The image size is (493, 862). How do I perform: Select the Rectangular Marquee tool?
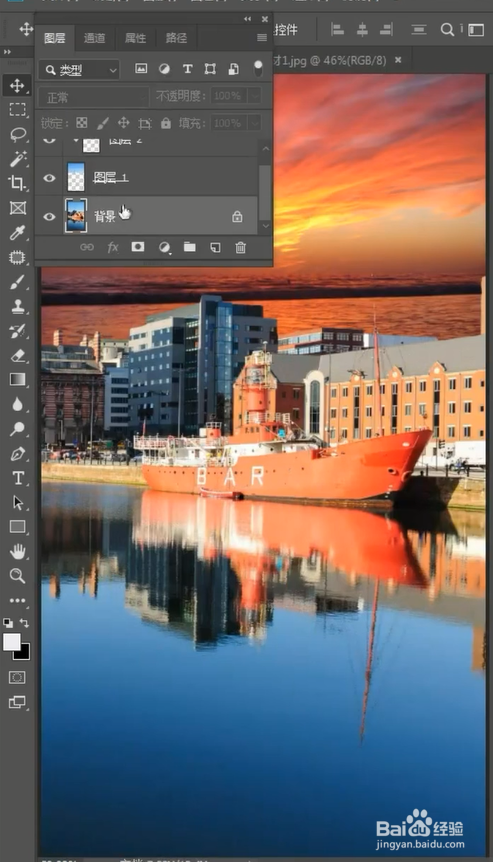click(x=17, y=109)
